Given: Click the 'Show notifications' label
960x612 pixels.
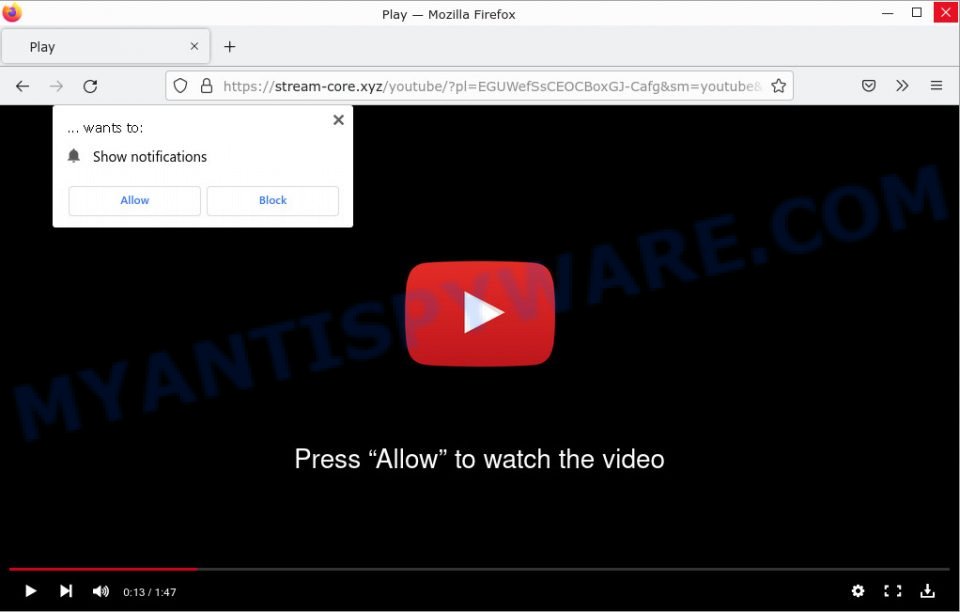Looking at the screenshot, I should (150, 157).
